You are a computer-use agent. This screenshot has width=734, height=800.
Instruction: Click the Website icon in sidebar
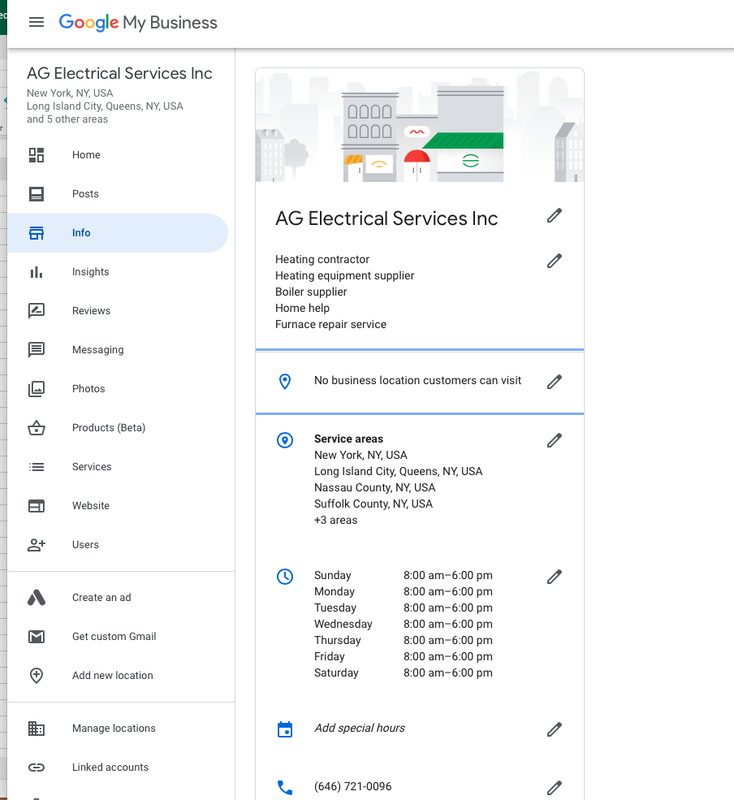click(x=36, y=506)
